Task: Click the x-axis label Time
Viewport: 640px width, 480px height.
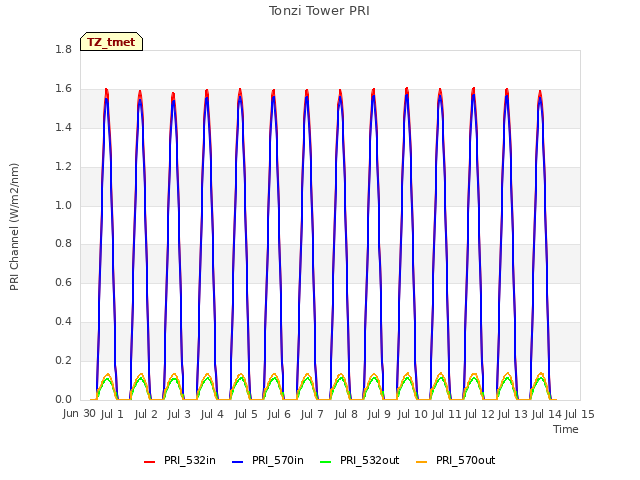Action: click(x=566, y=429)
